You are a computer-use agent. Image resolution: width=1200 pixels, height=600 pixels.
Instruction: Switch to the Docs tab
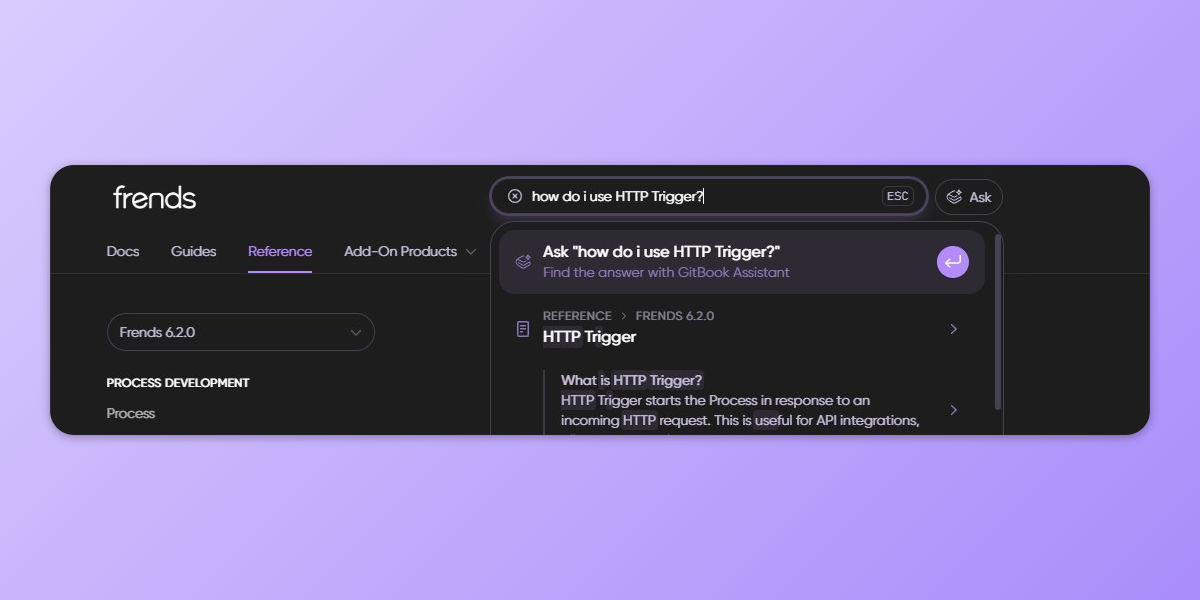click(x=123, y=252)
